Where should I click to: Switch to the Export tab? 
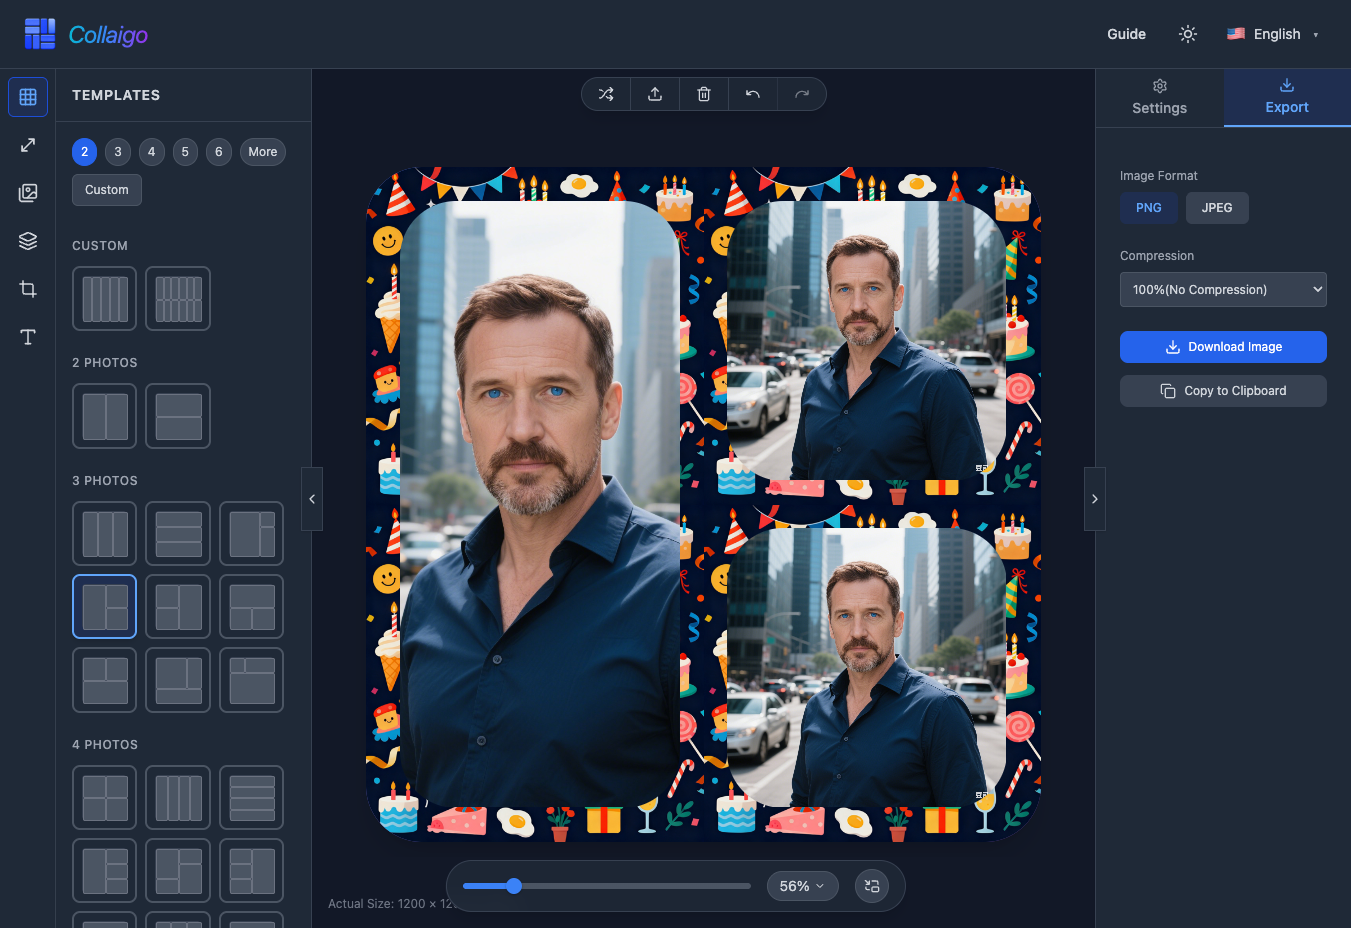point(1287,98)
